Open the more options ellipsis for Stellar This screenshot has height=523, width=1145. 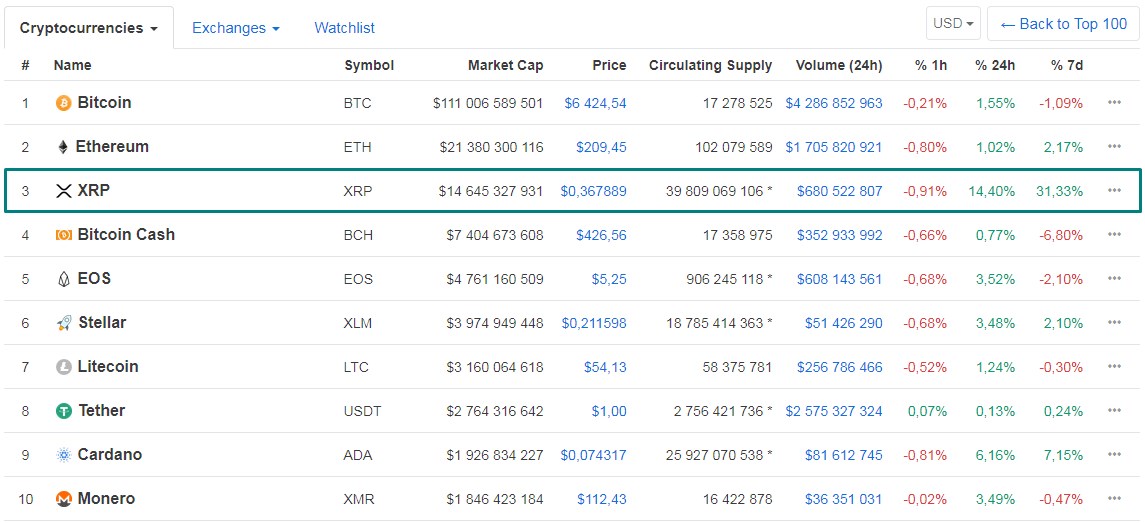click(x=1114, y=323)
